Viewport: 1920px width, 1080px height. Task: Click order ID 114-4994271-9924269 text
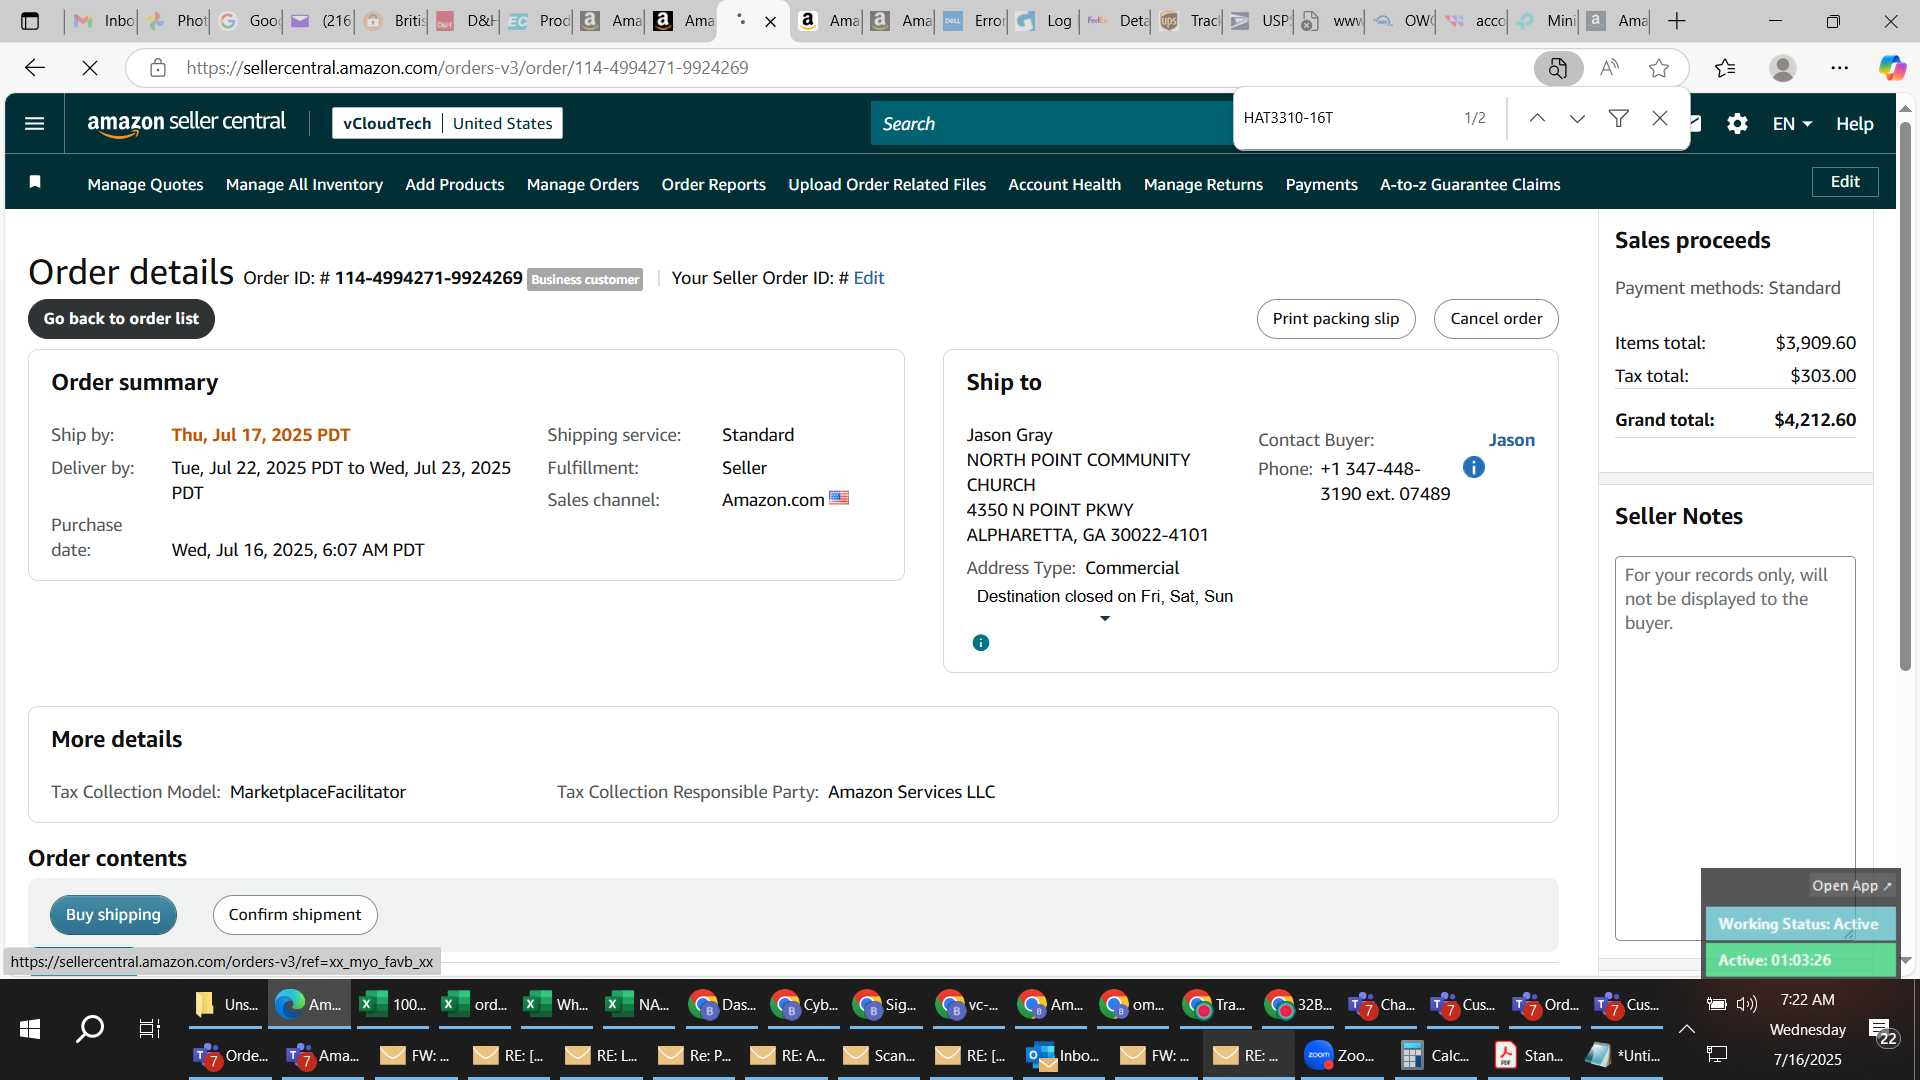click(428, 278)
